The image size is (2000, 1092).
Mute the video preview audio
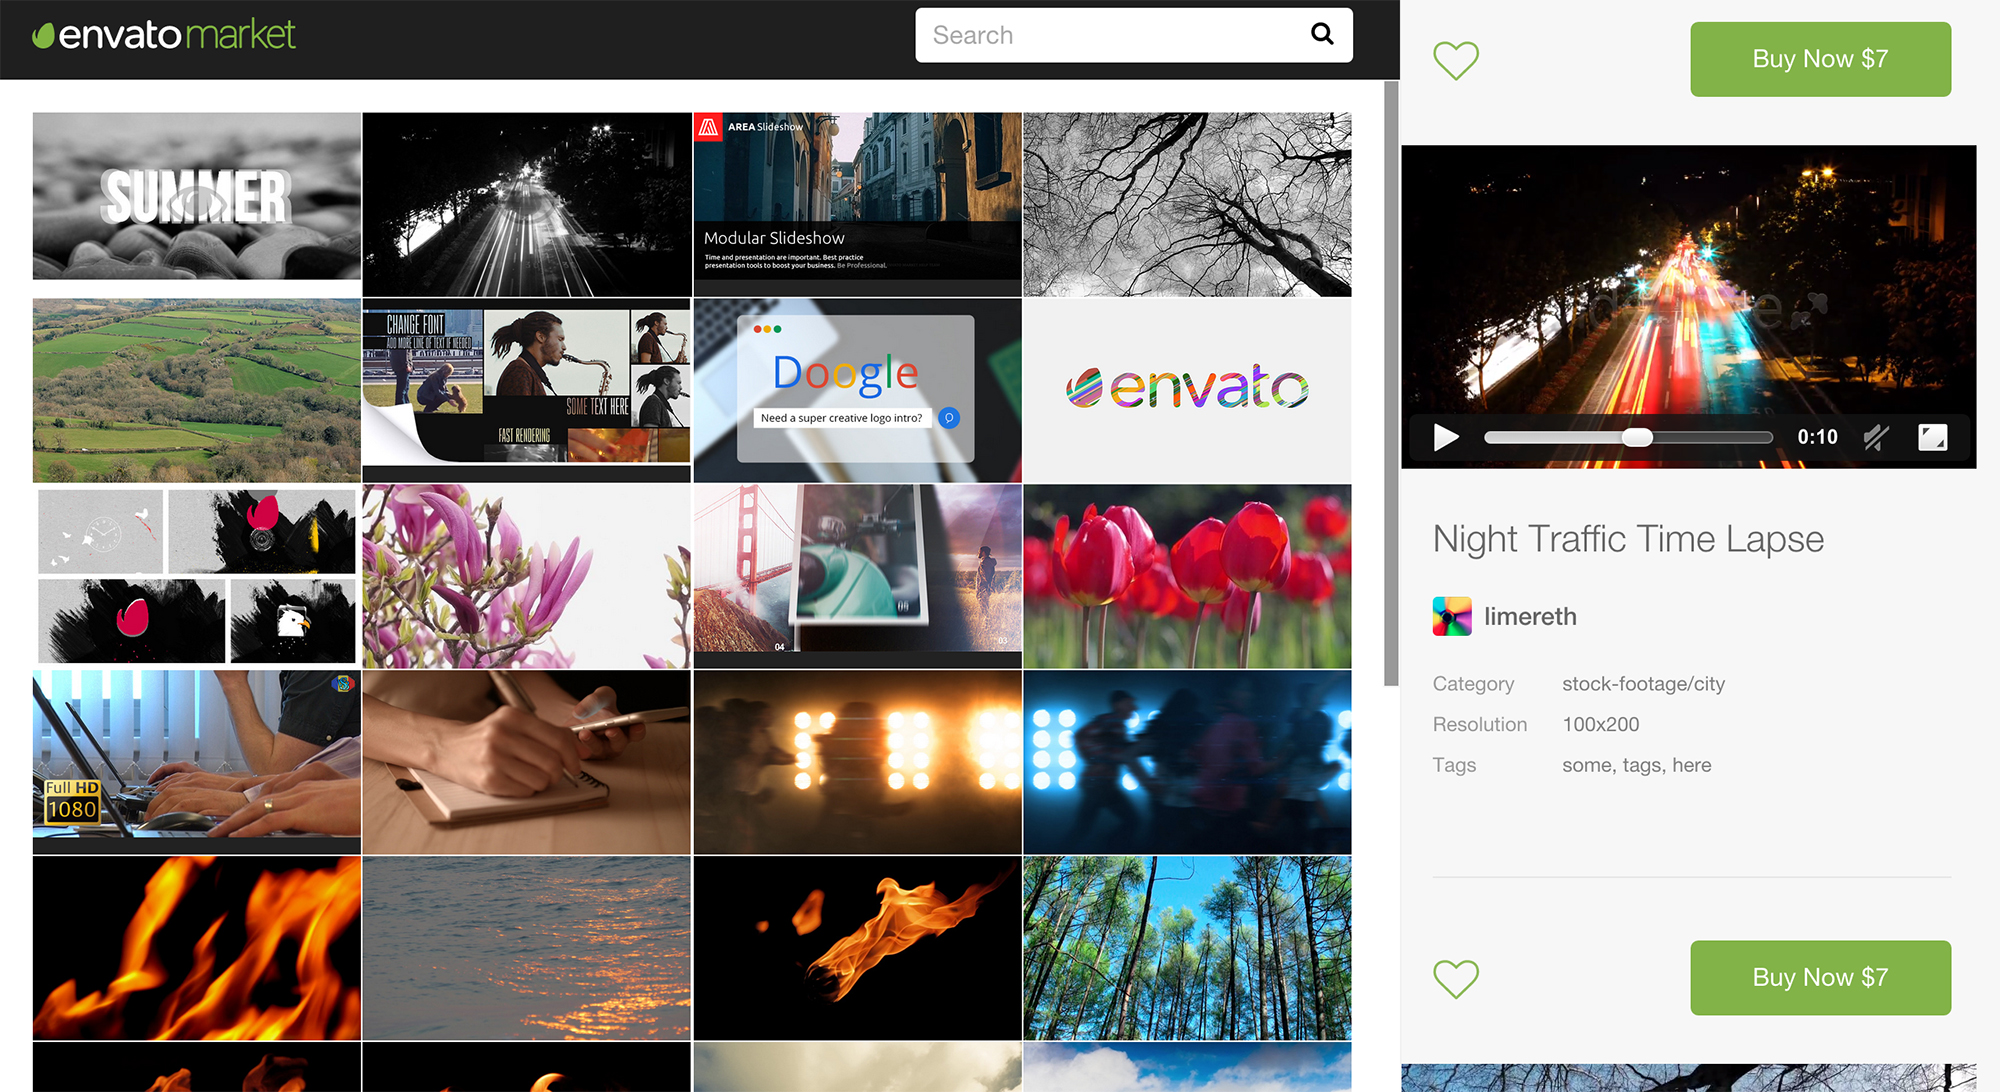pyautogui.click(x=1876, y=437)
